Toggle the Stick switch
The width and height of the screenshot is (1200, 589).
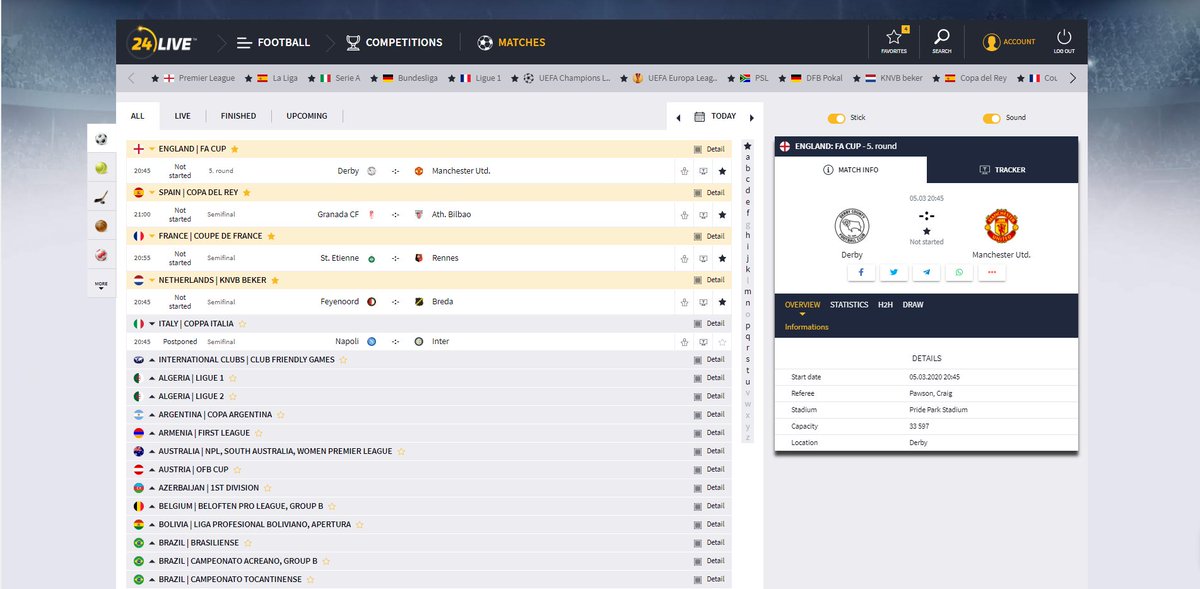837,118
